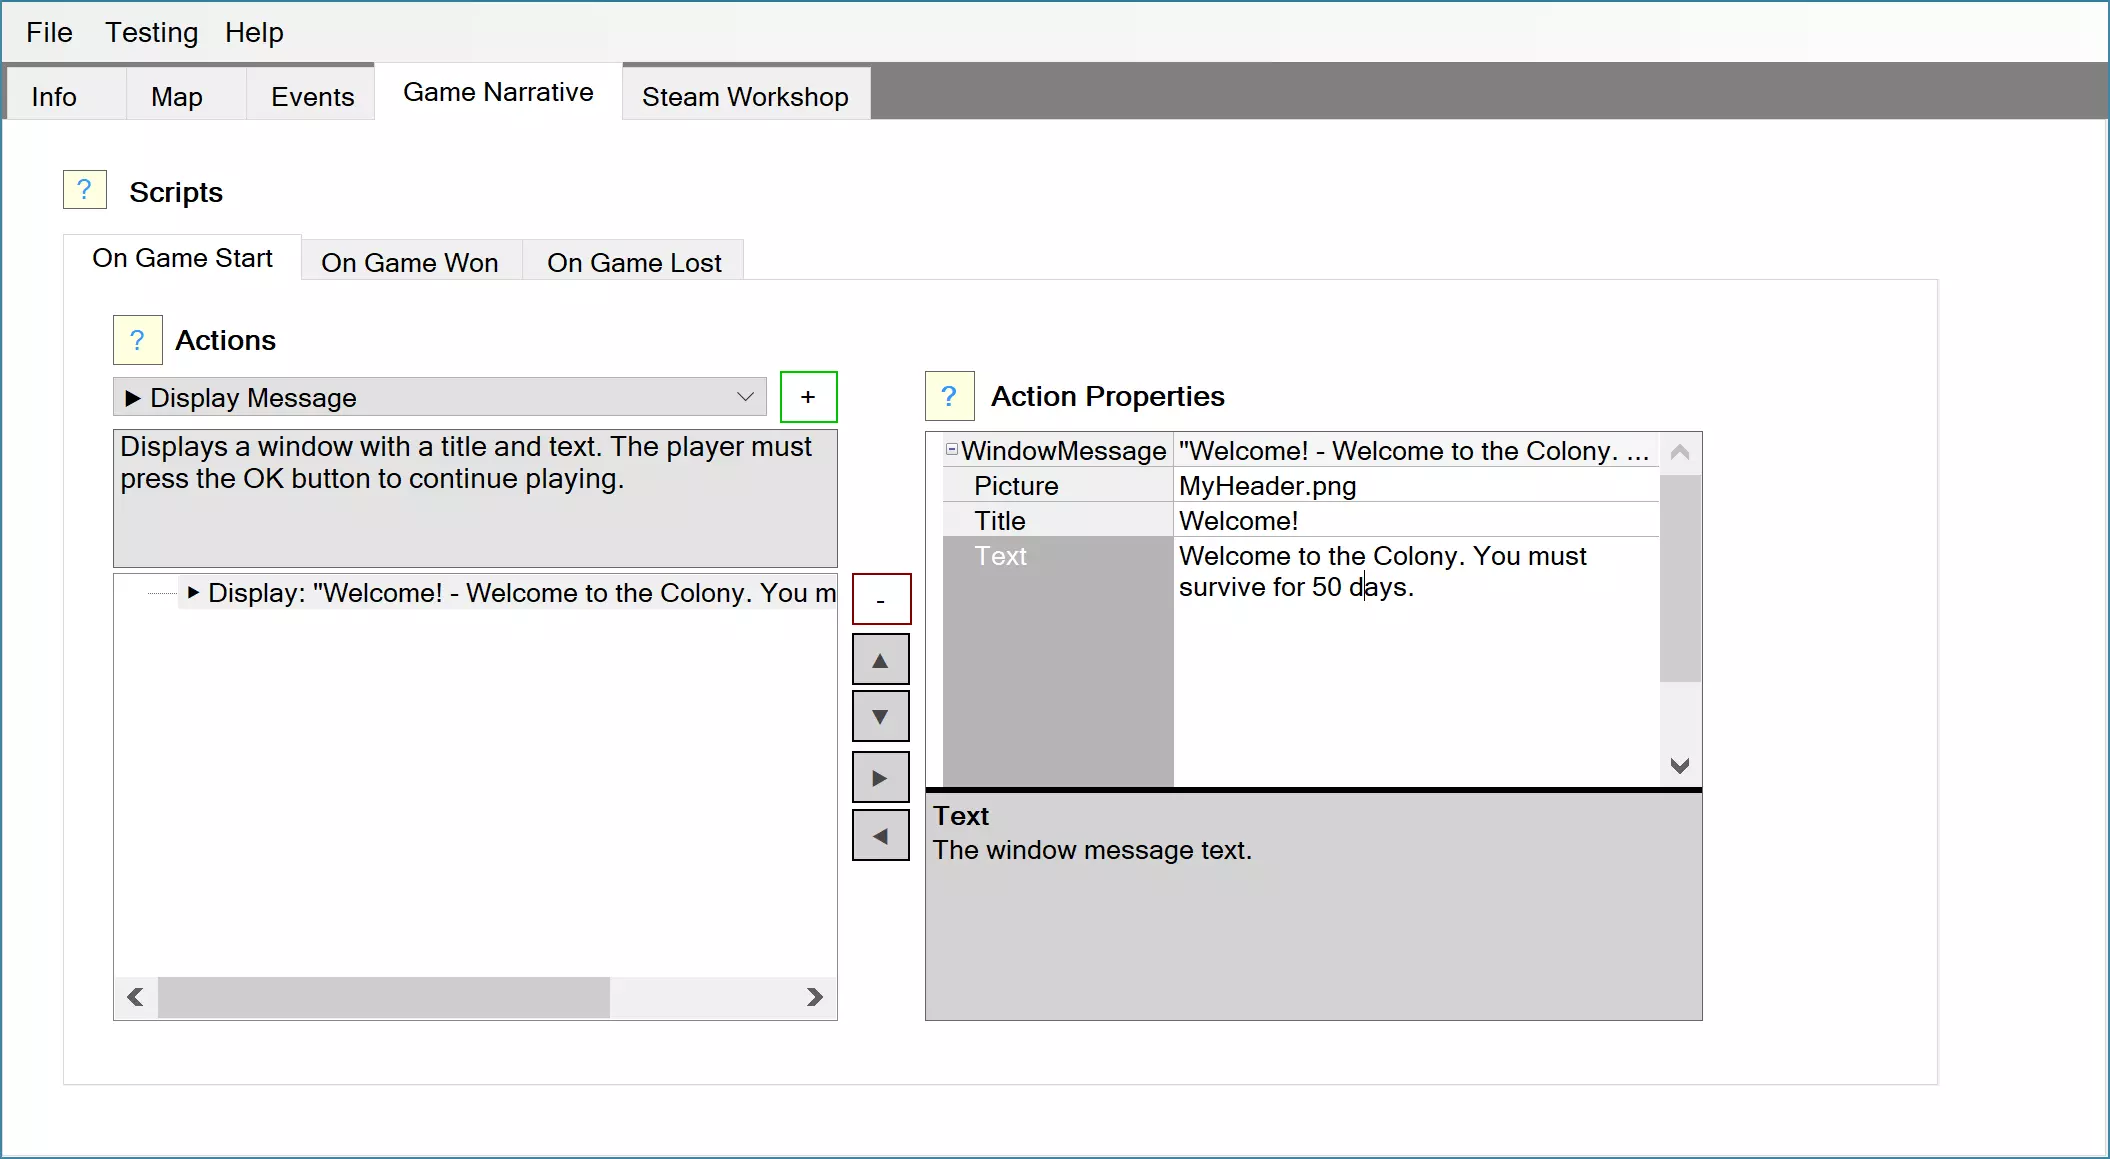2110x1159 pixels.
Task: Select the Display Welcome action item
Action: tap(520, 593)
